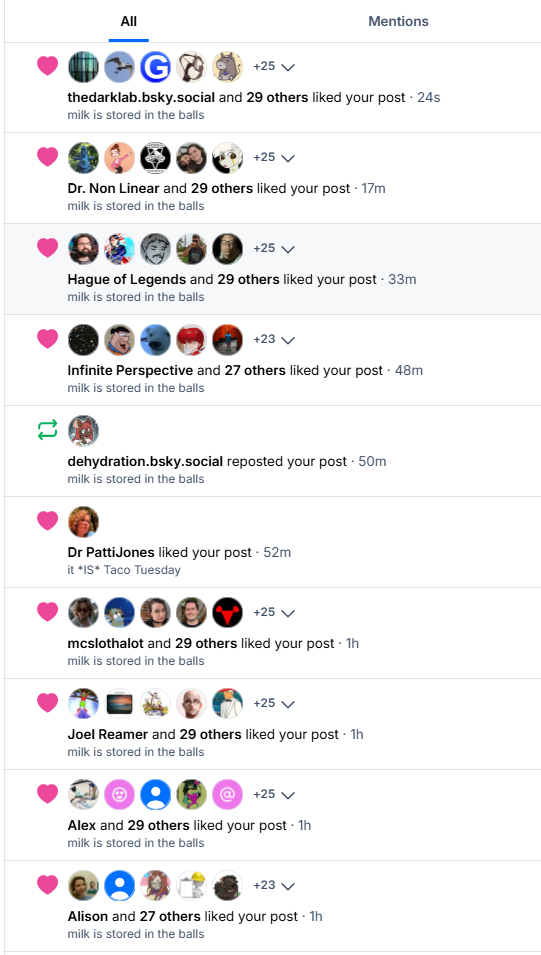Select the All notifications tab

click(x=129, y=21)
